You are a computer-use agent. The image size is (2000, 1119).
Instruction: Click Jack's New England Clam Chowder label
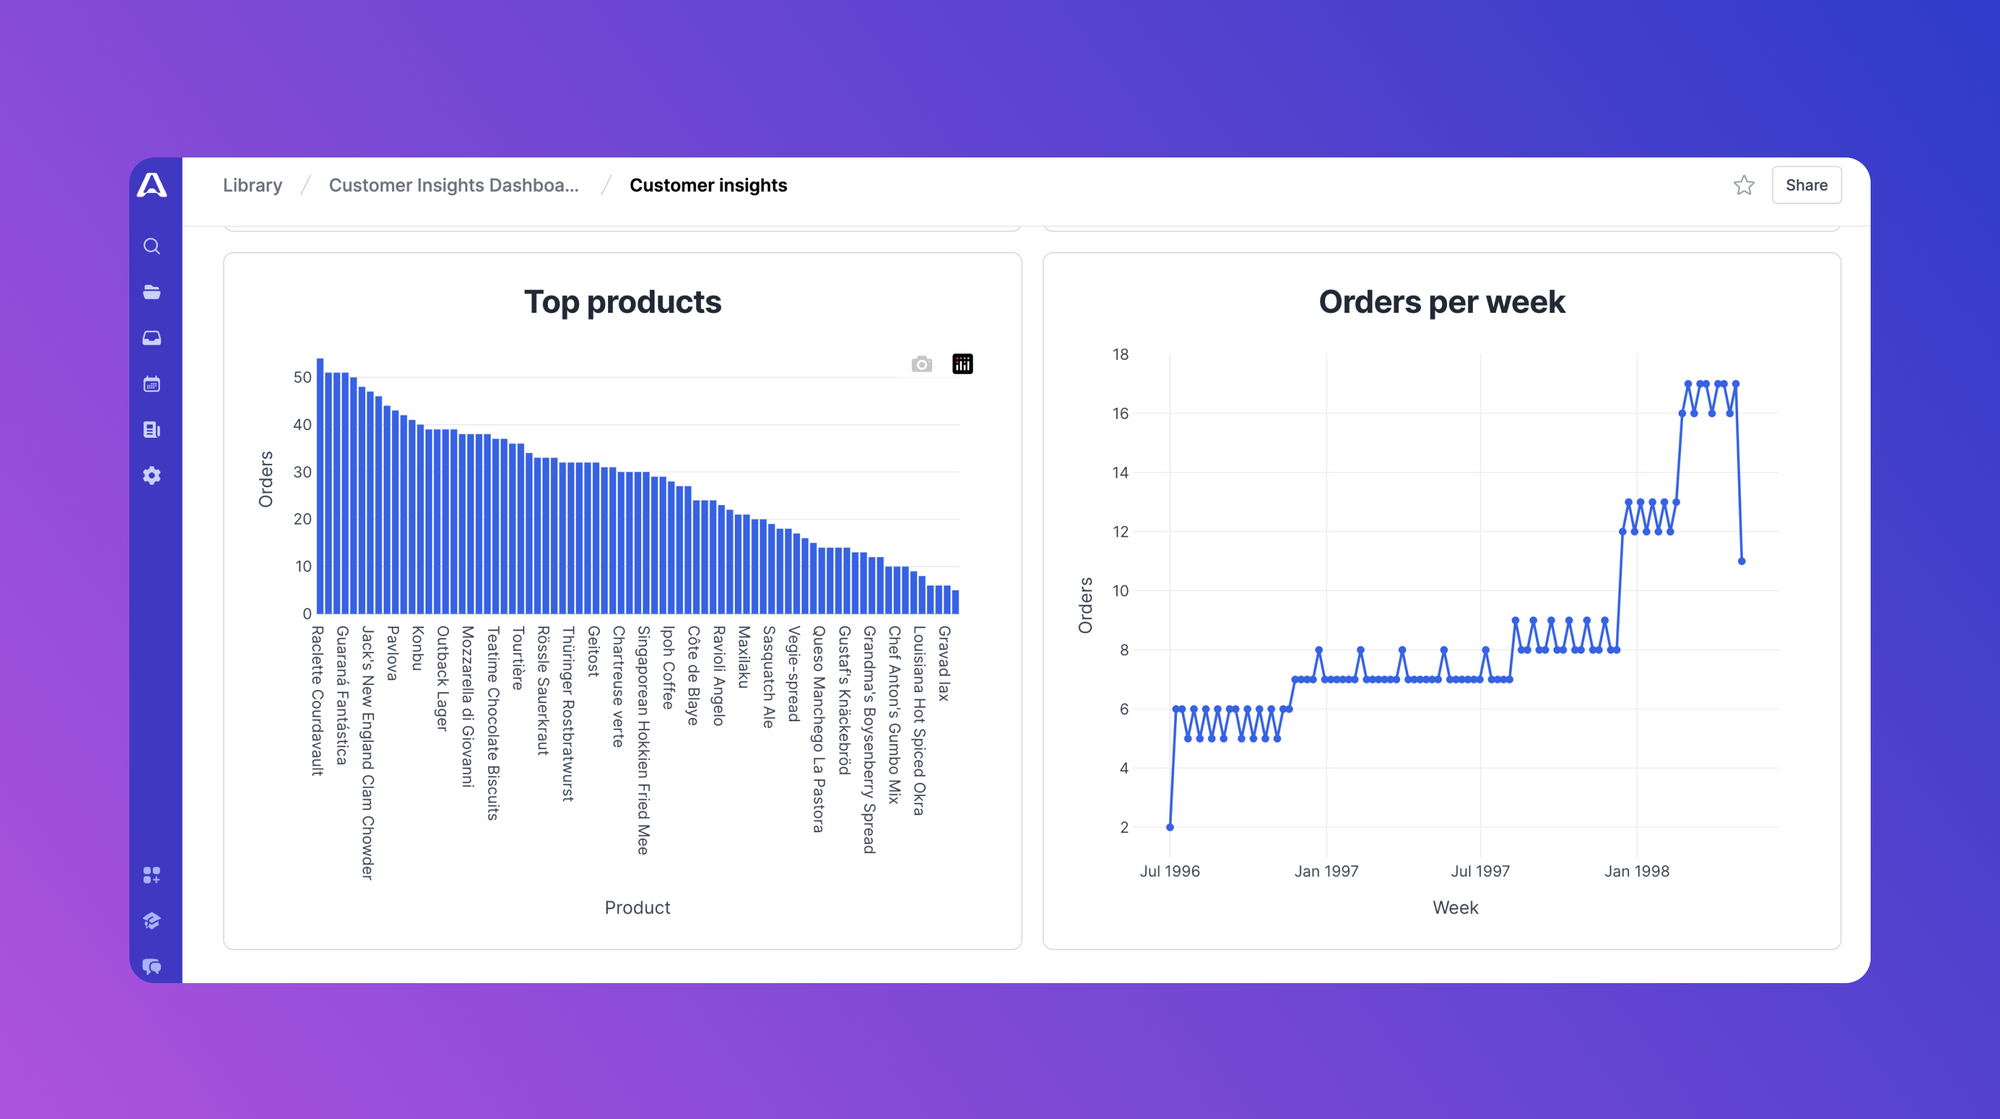pos(367,753)
